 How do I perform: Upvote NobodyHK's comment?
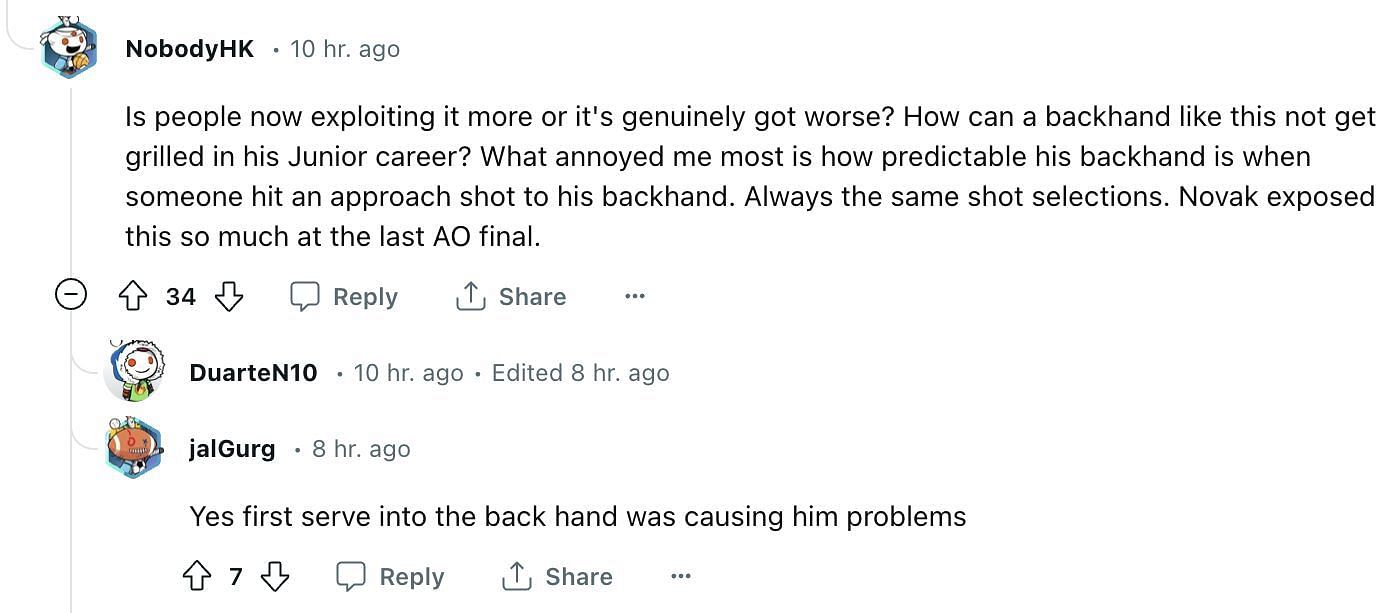[133, 296]
